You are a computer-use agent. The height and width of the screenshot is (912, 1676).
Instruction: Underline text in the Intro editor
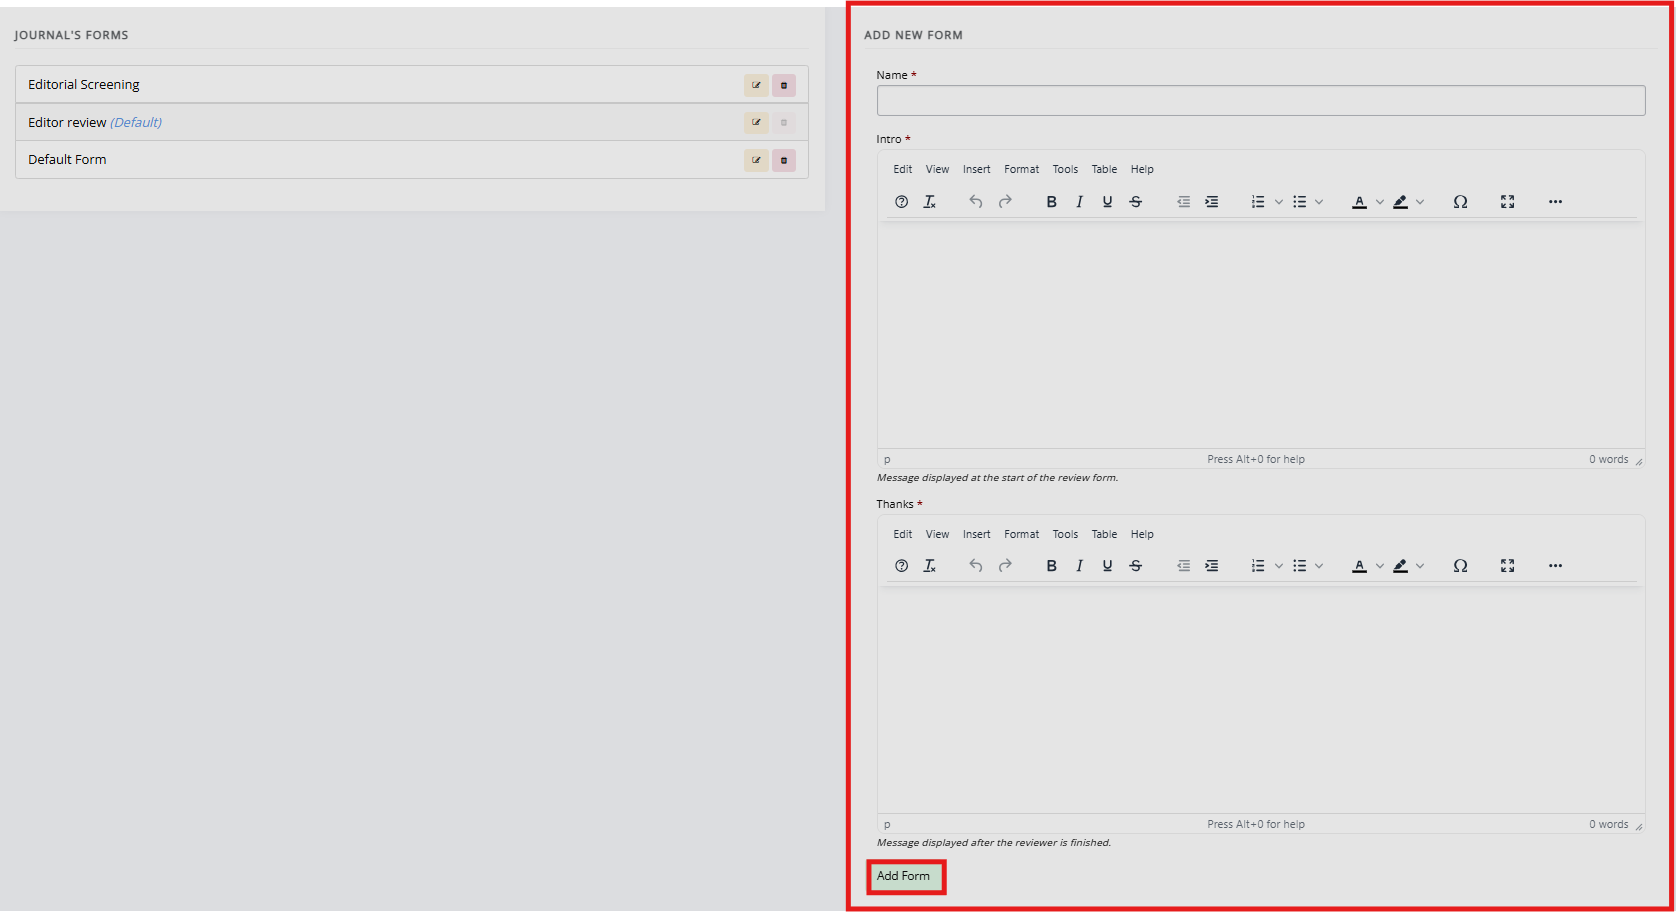pos(1107,202)
